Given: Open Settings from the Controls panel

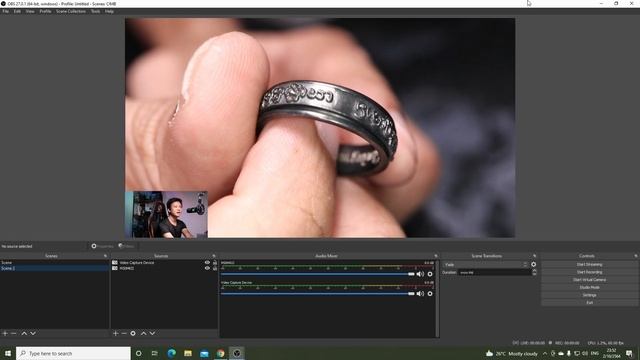Looking at the screenshot, I should pyautogui.click(x=589, y=295).
